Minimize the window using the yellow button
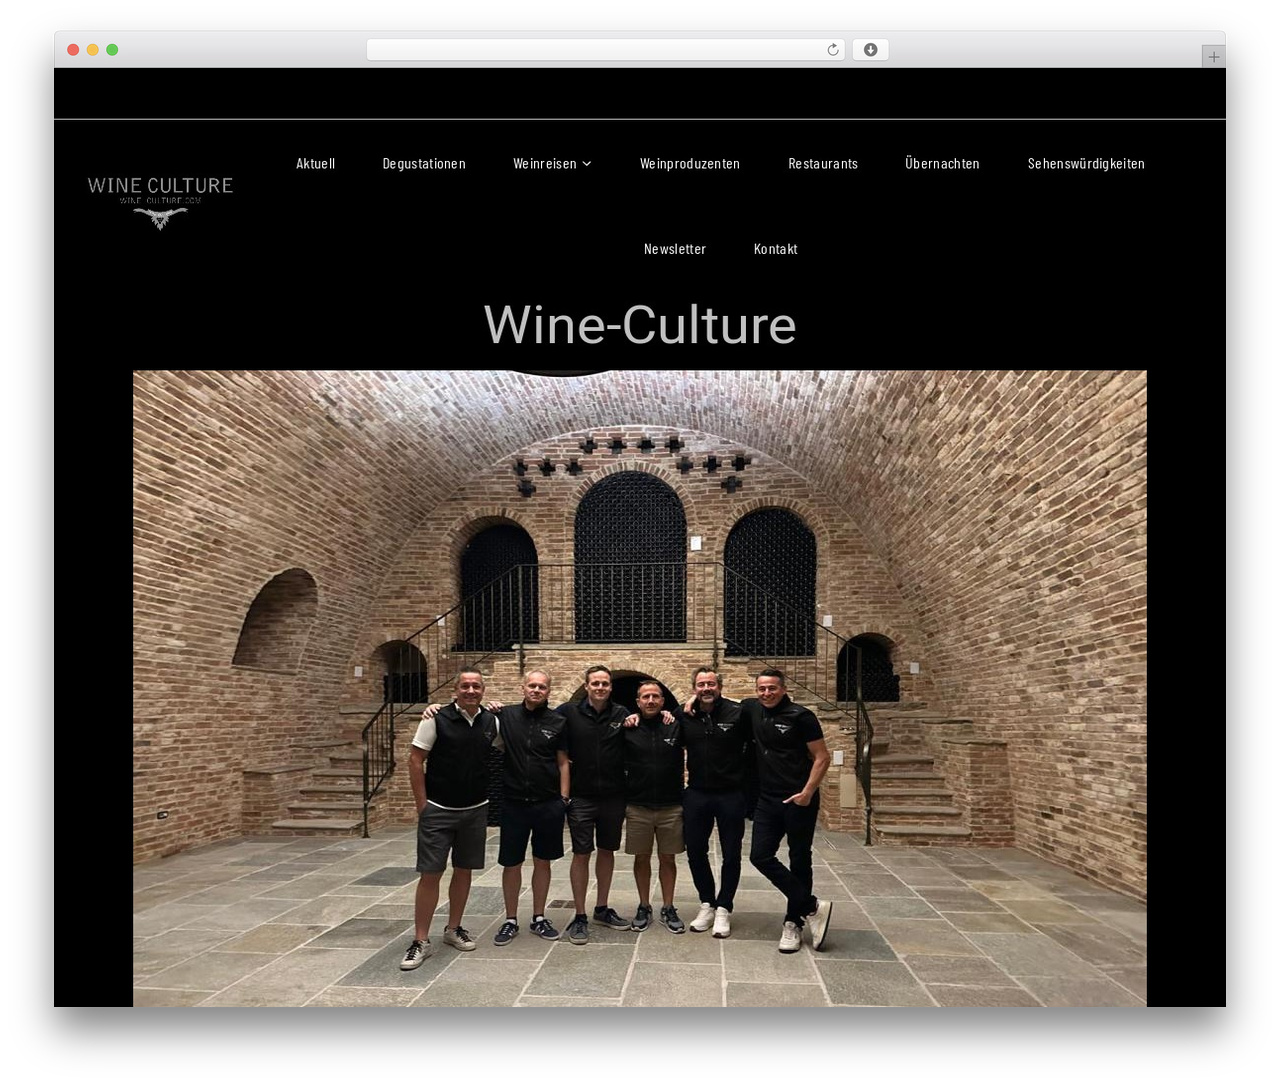This screenshot has width=1280, height=1084. tap(93, 50)
